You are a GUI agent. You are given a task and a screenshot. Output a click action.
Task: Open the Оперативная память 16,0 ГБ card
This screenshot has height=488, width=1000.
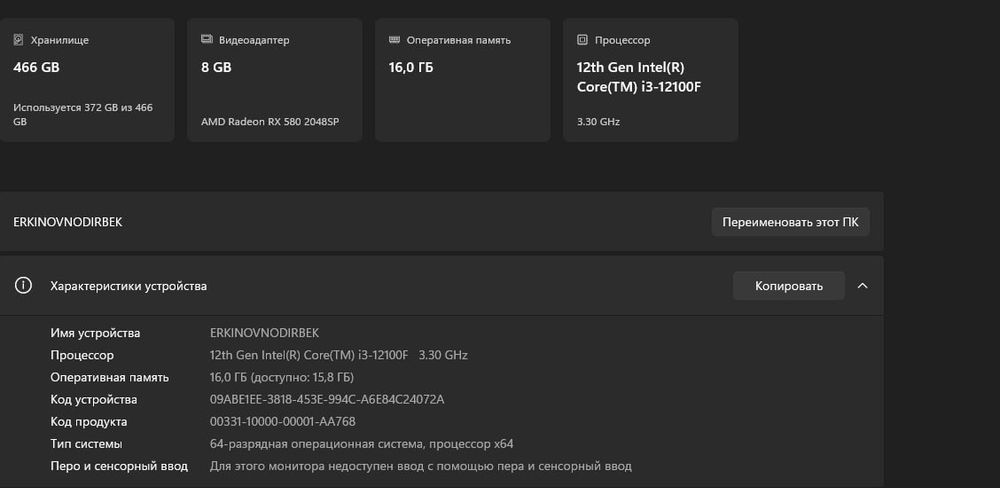462,80
